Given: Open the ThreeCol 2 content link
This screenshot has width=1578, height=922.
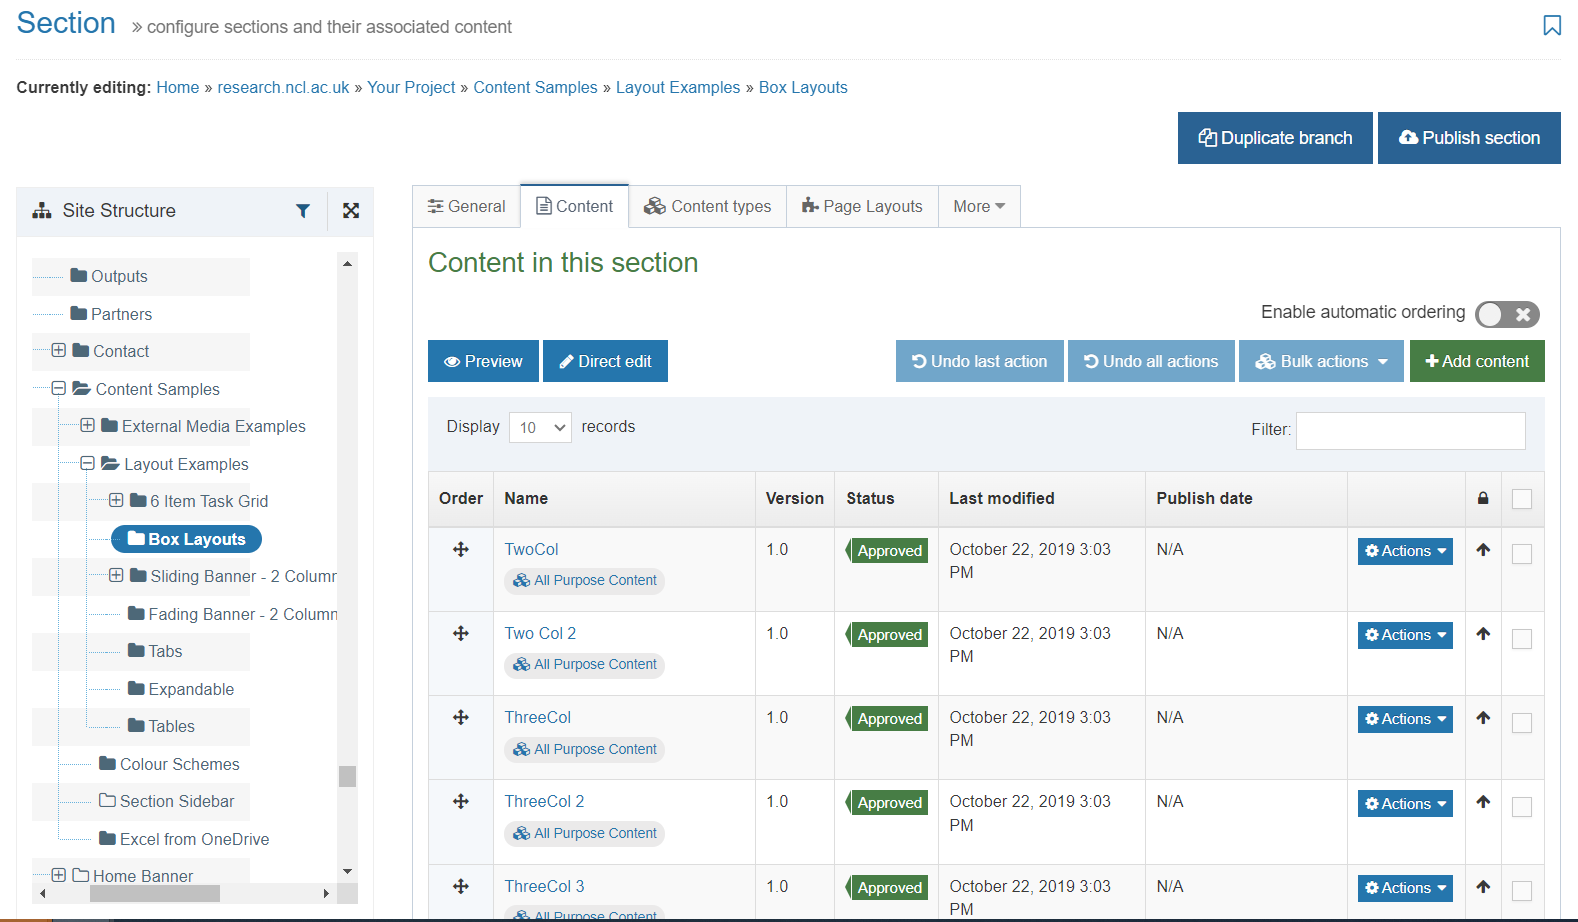Looking at the screenshot, I should 544,802.
